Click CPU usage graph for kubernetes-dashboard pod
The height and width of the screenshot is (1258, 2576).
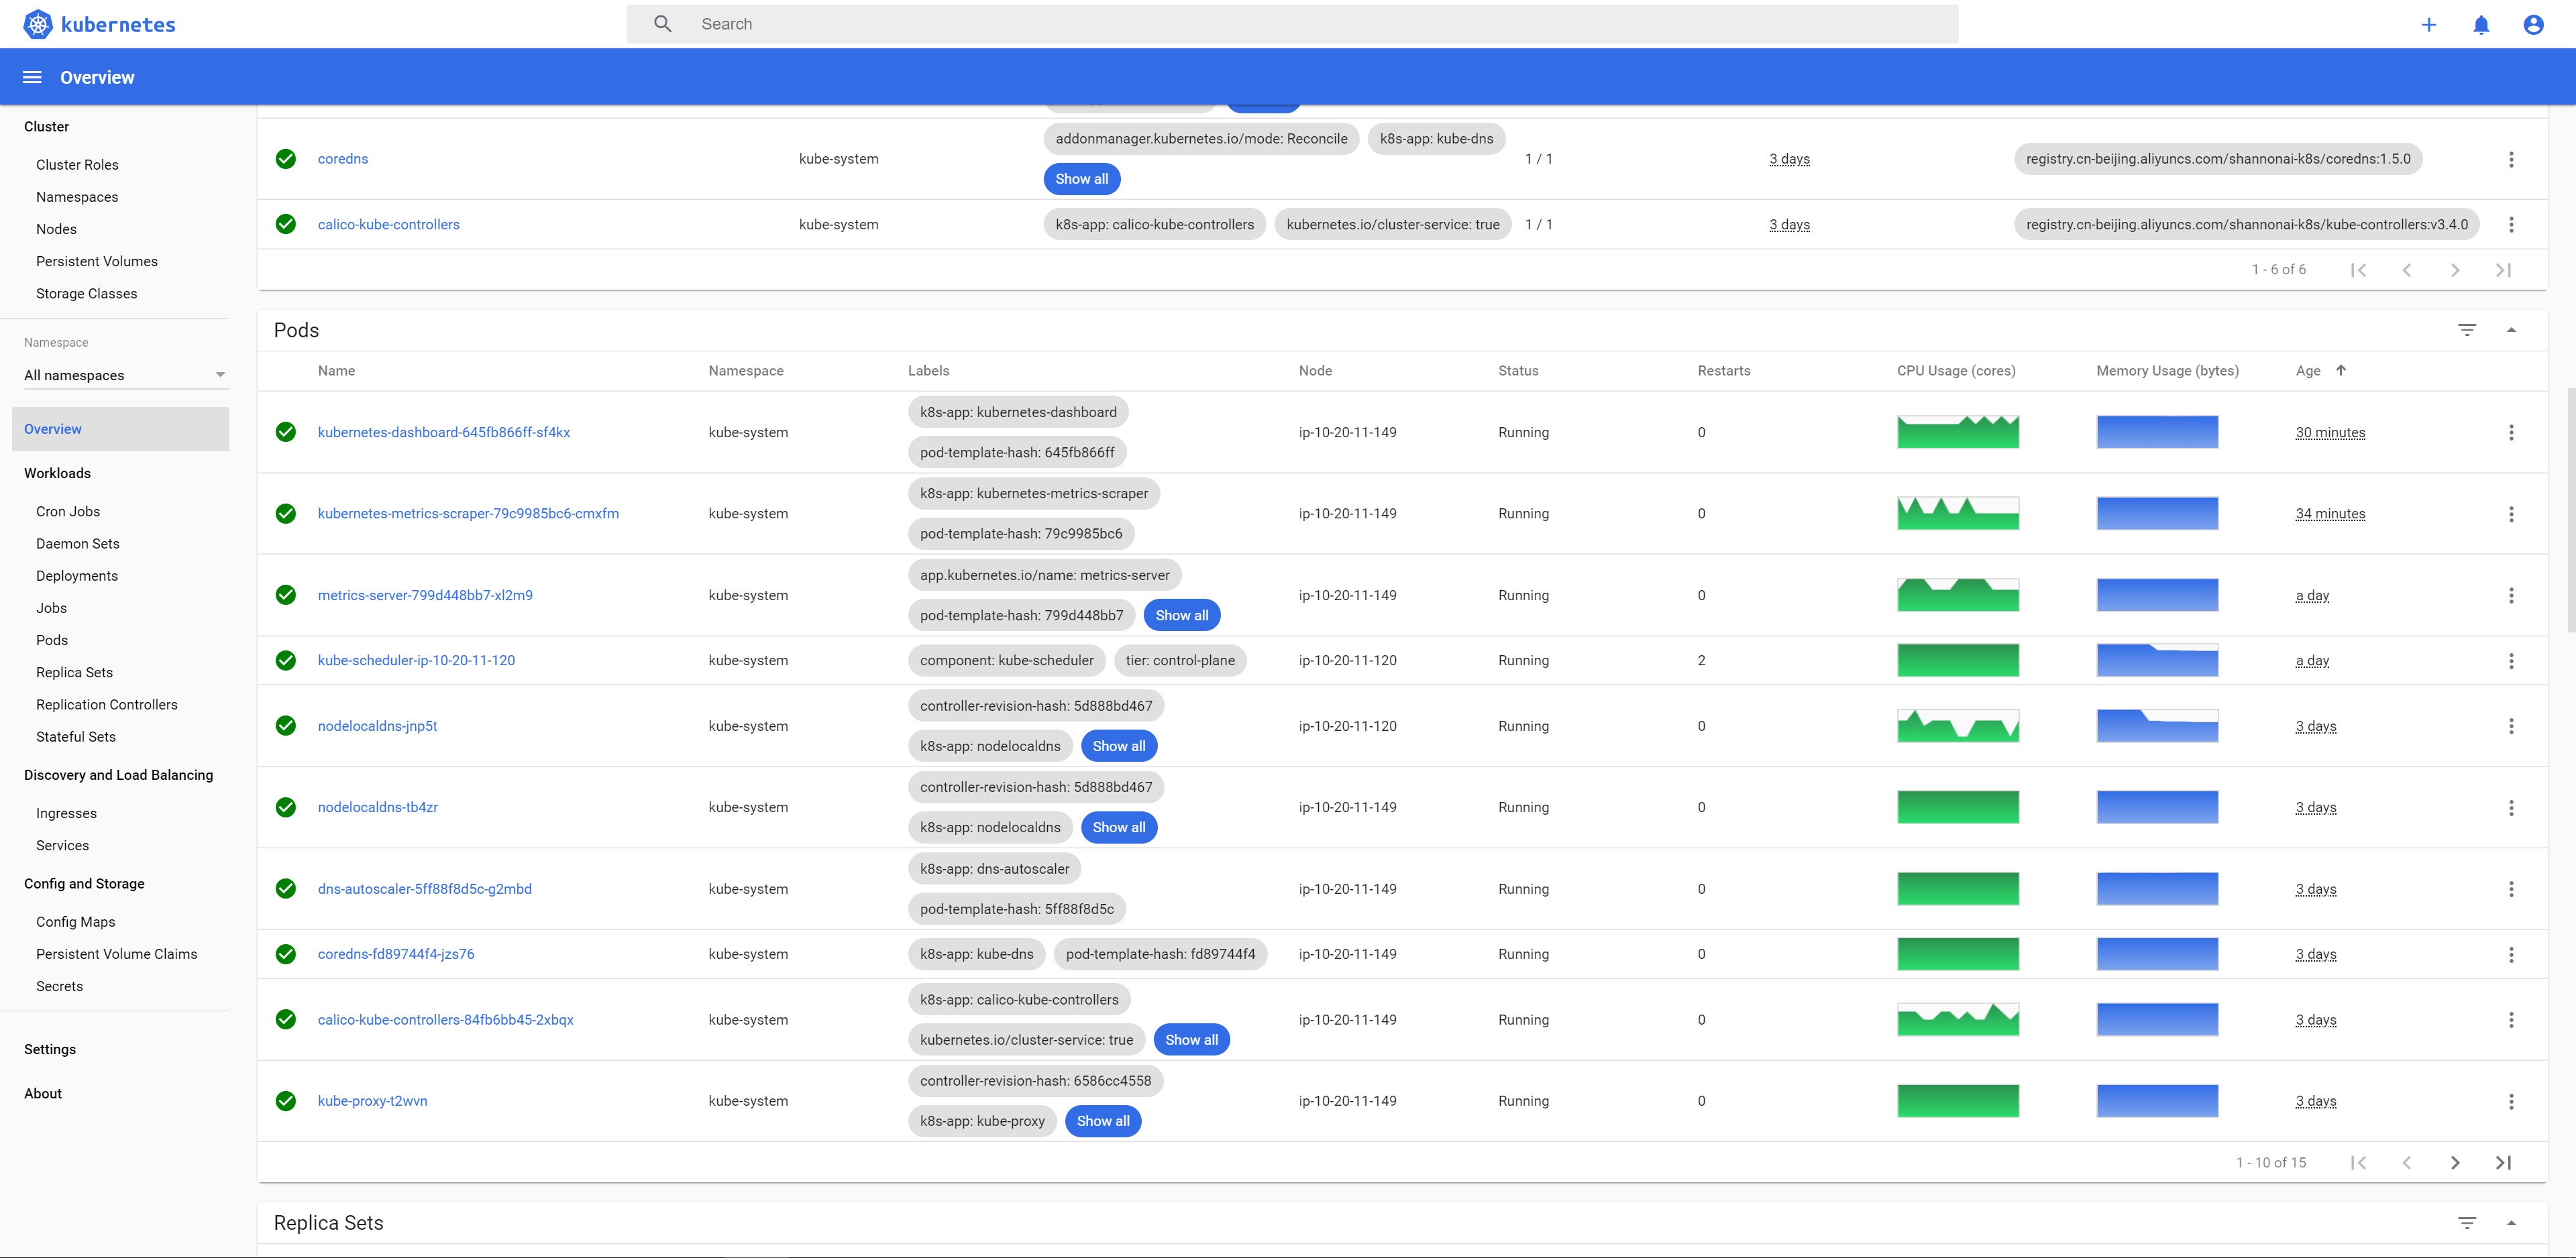(x=1958, y=432)
